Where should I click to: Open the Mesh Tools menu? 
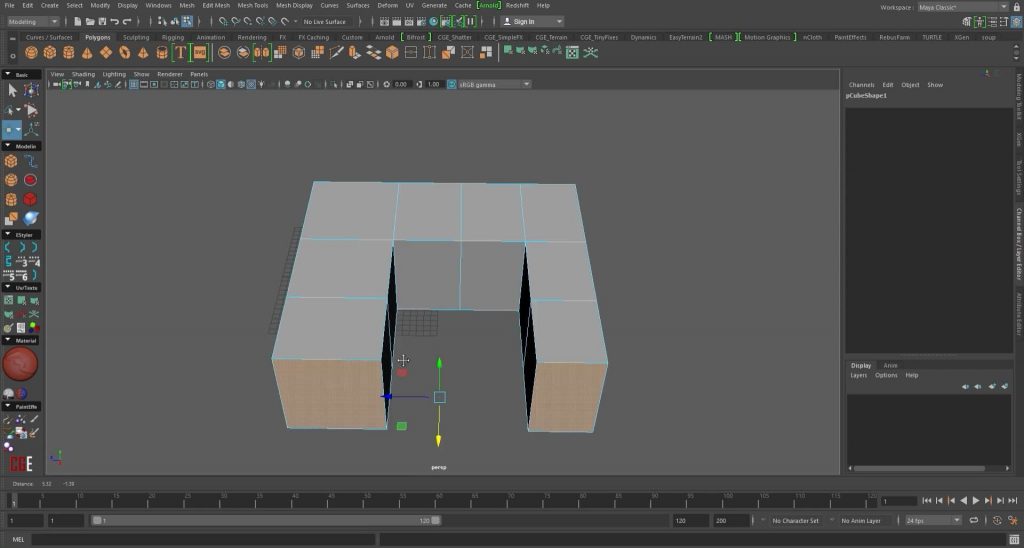252,5
